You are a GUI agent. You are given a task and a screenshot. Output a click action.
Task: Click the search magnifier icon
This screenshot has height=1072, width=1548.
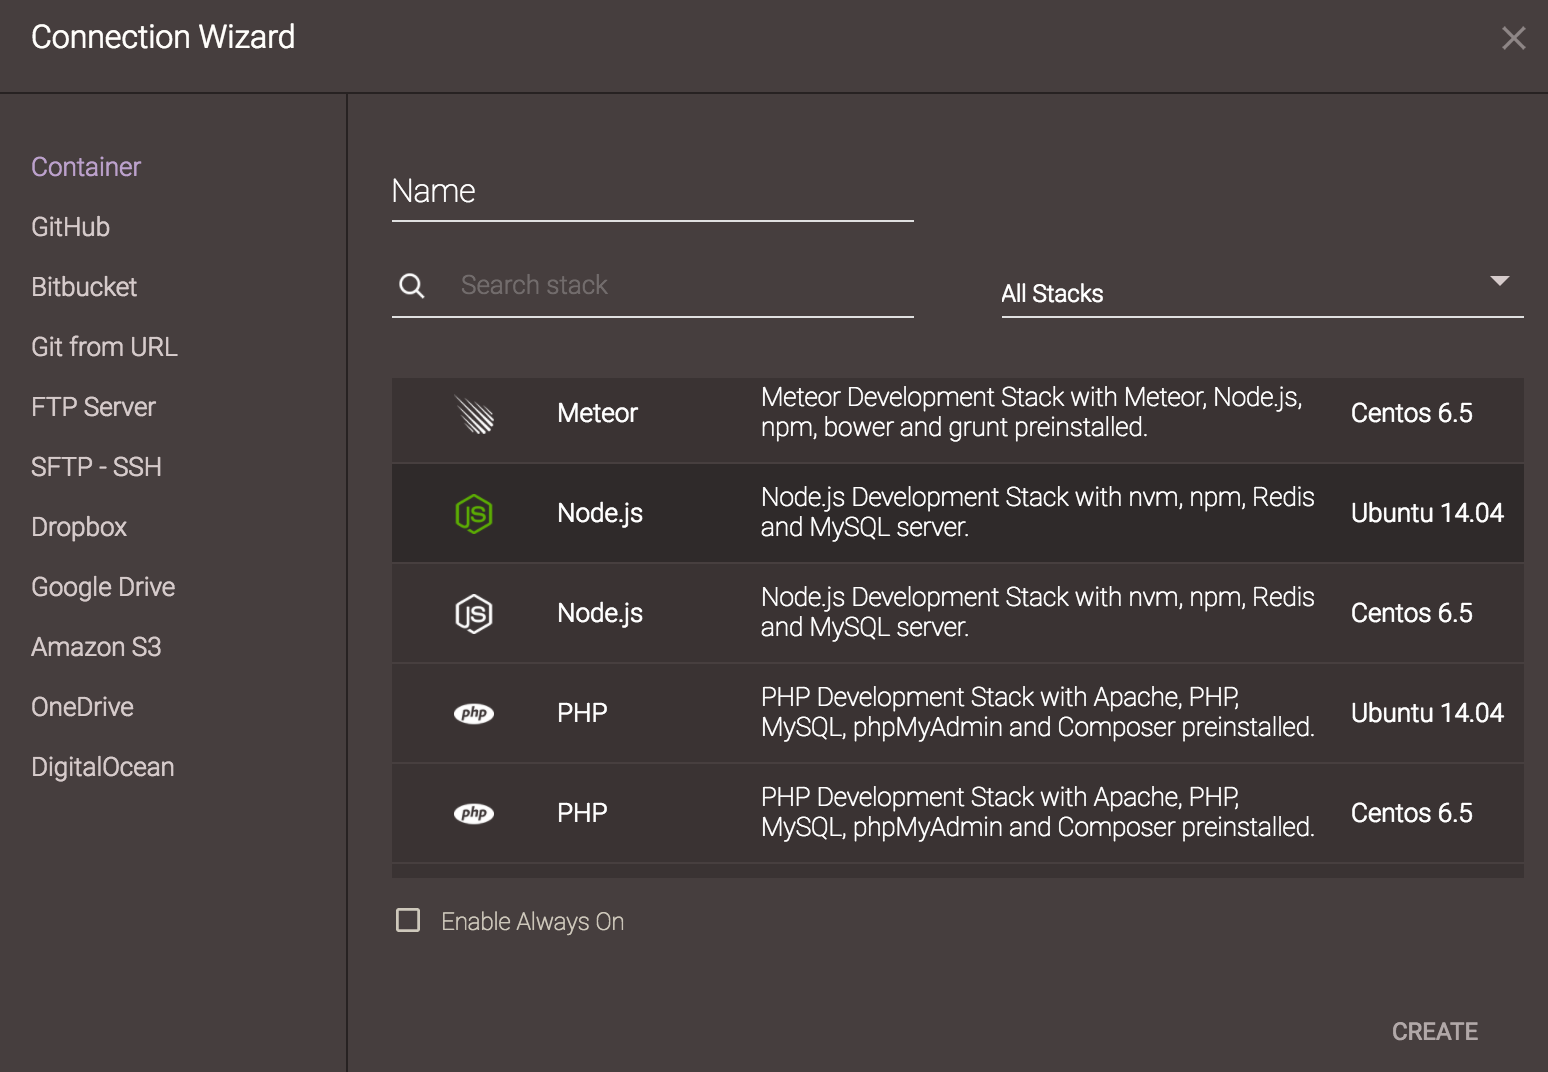412,286
